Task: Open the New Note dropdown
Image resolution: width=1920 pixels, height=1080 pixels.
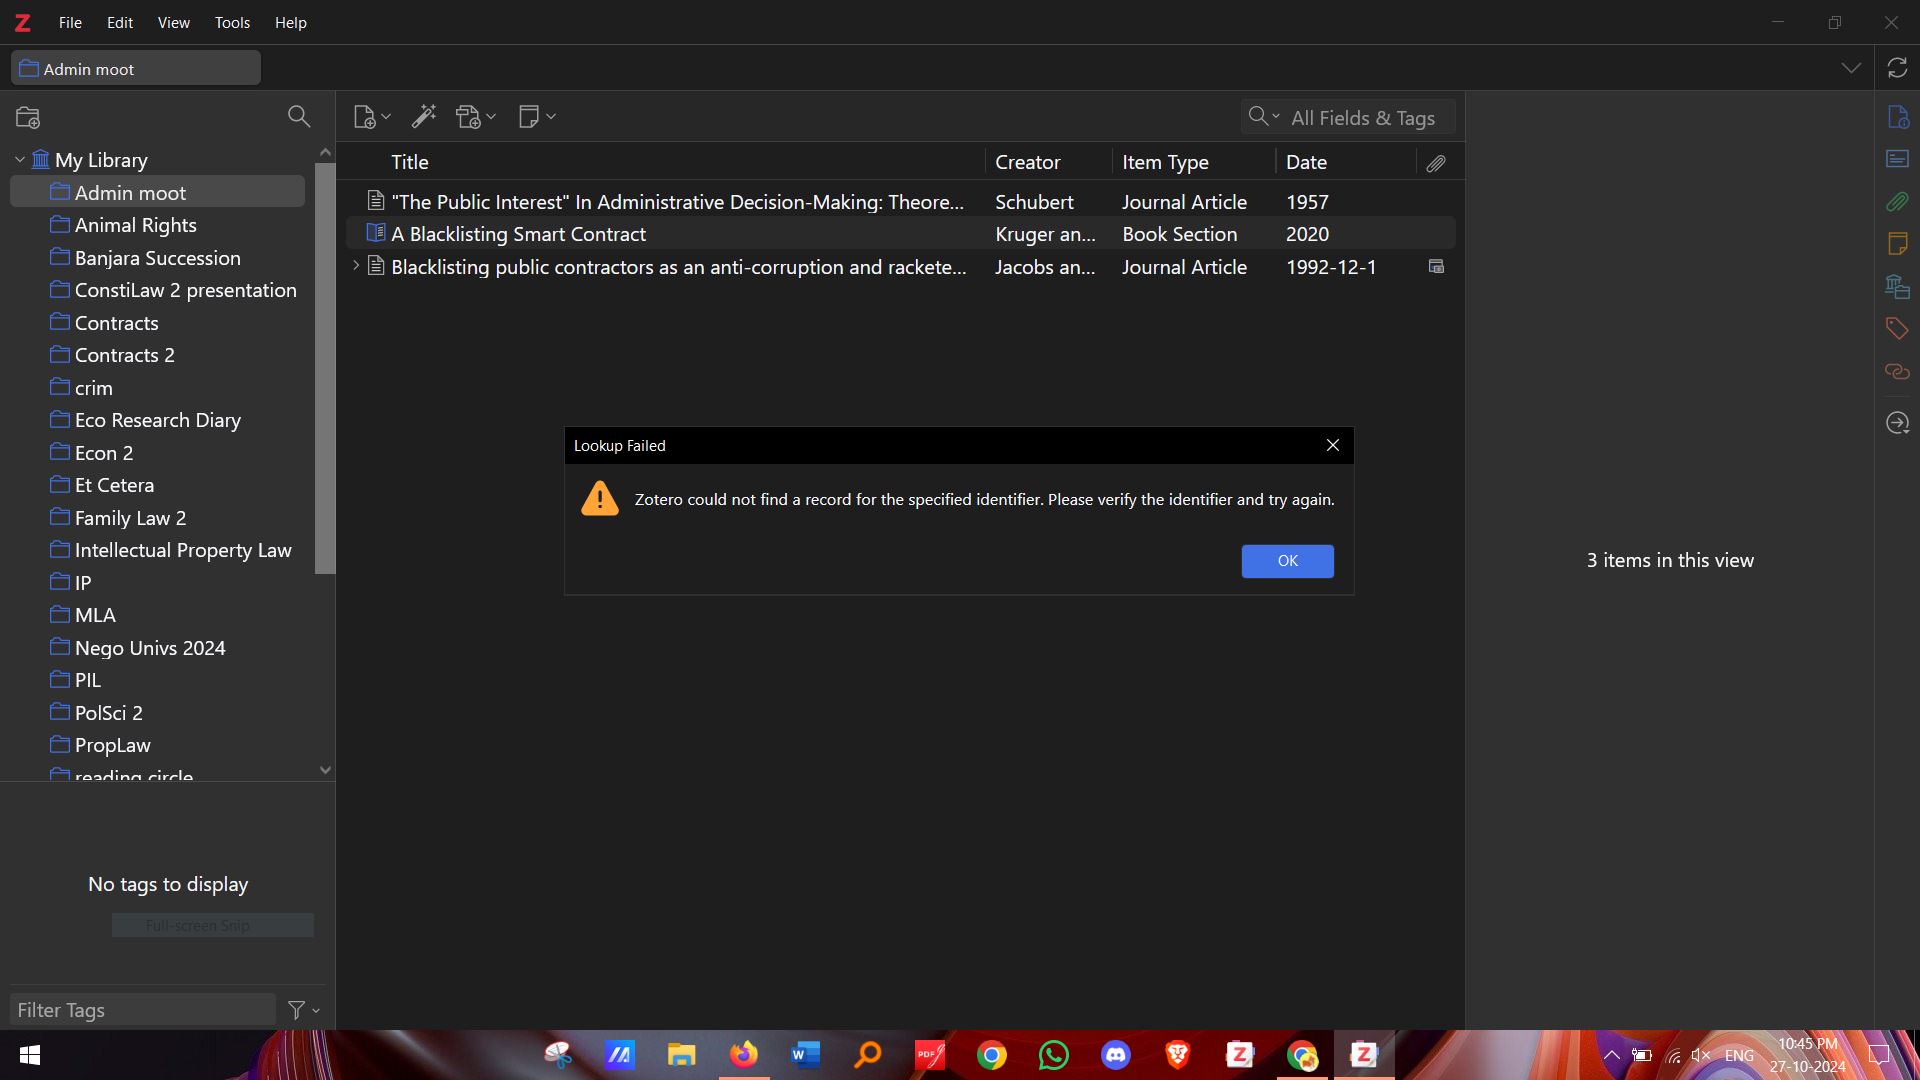Action: [x=537, y=117]
